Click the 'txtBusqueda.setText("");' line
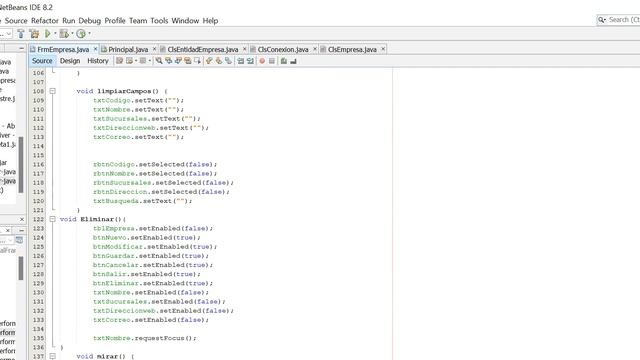The height and width of the screenshot is (360, 640). [x=142, y=201]
